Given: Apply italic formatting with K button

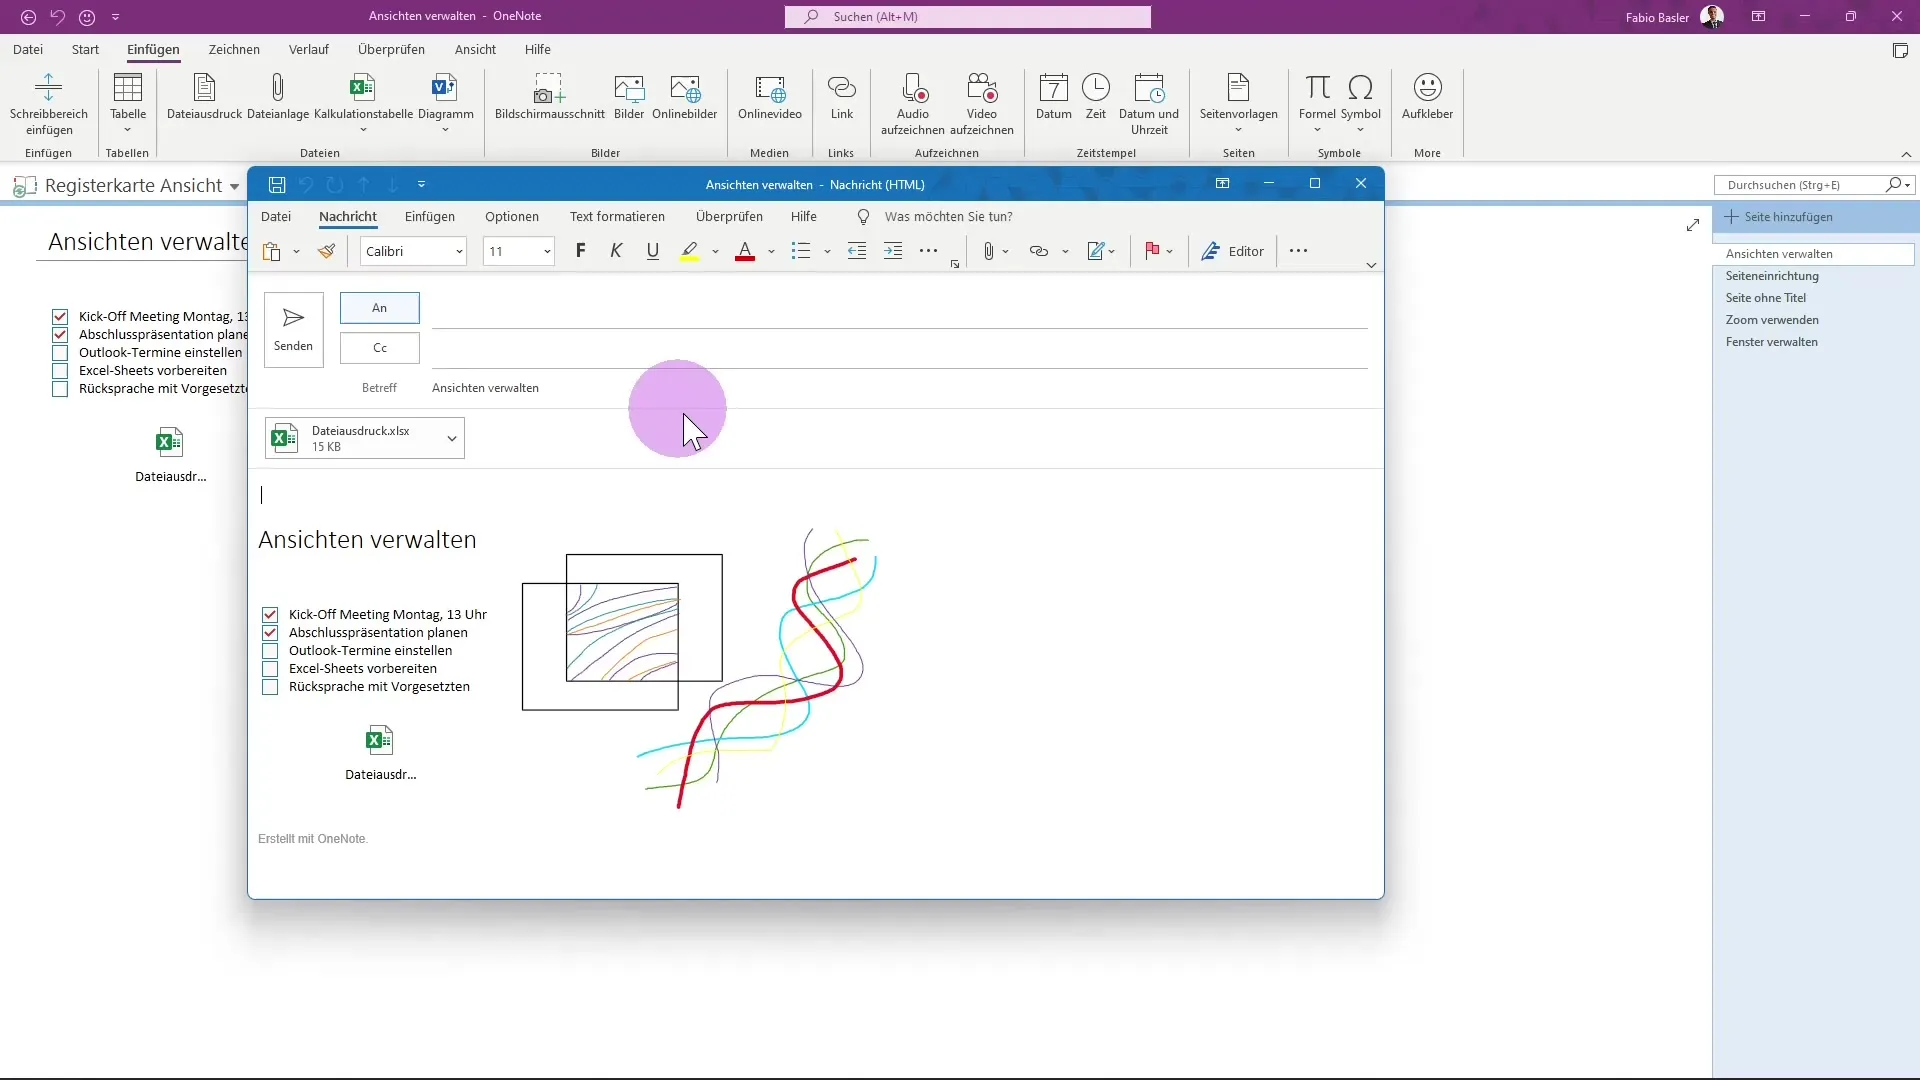Looking at the screenshot, I should coord(616,251).
